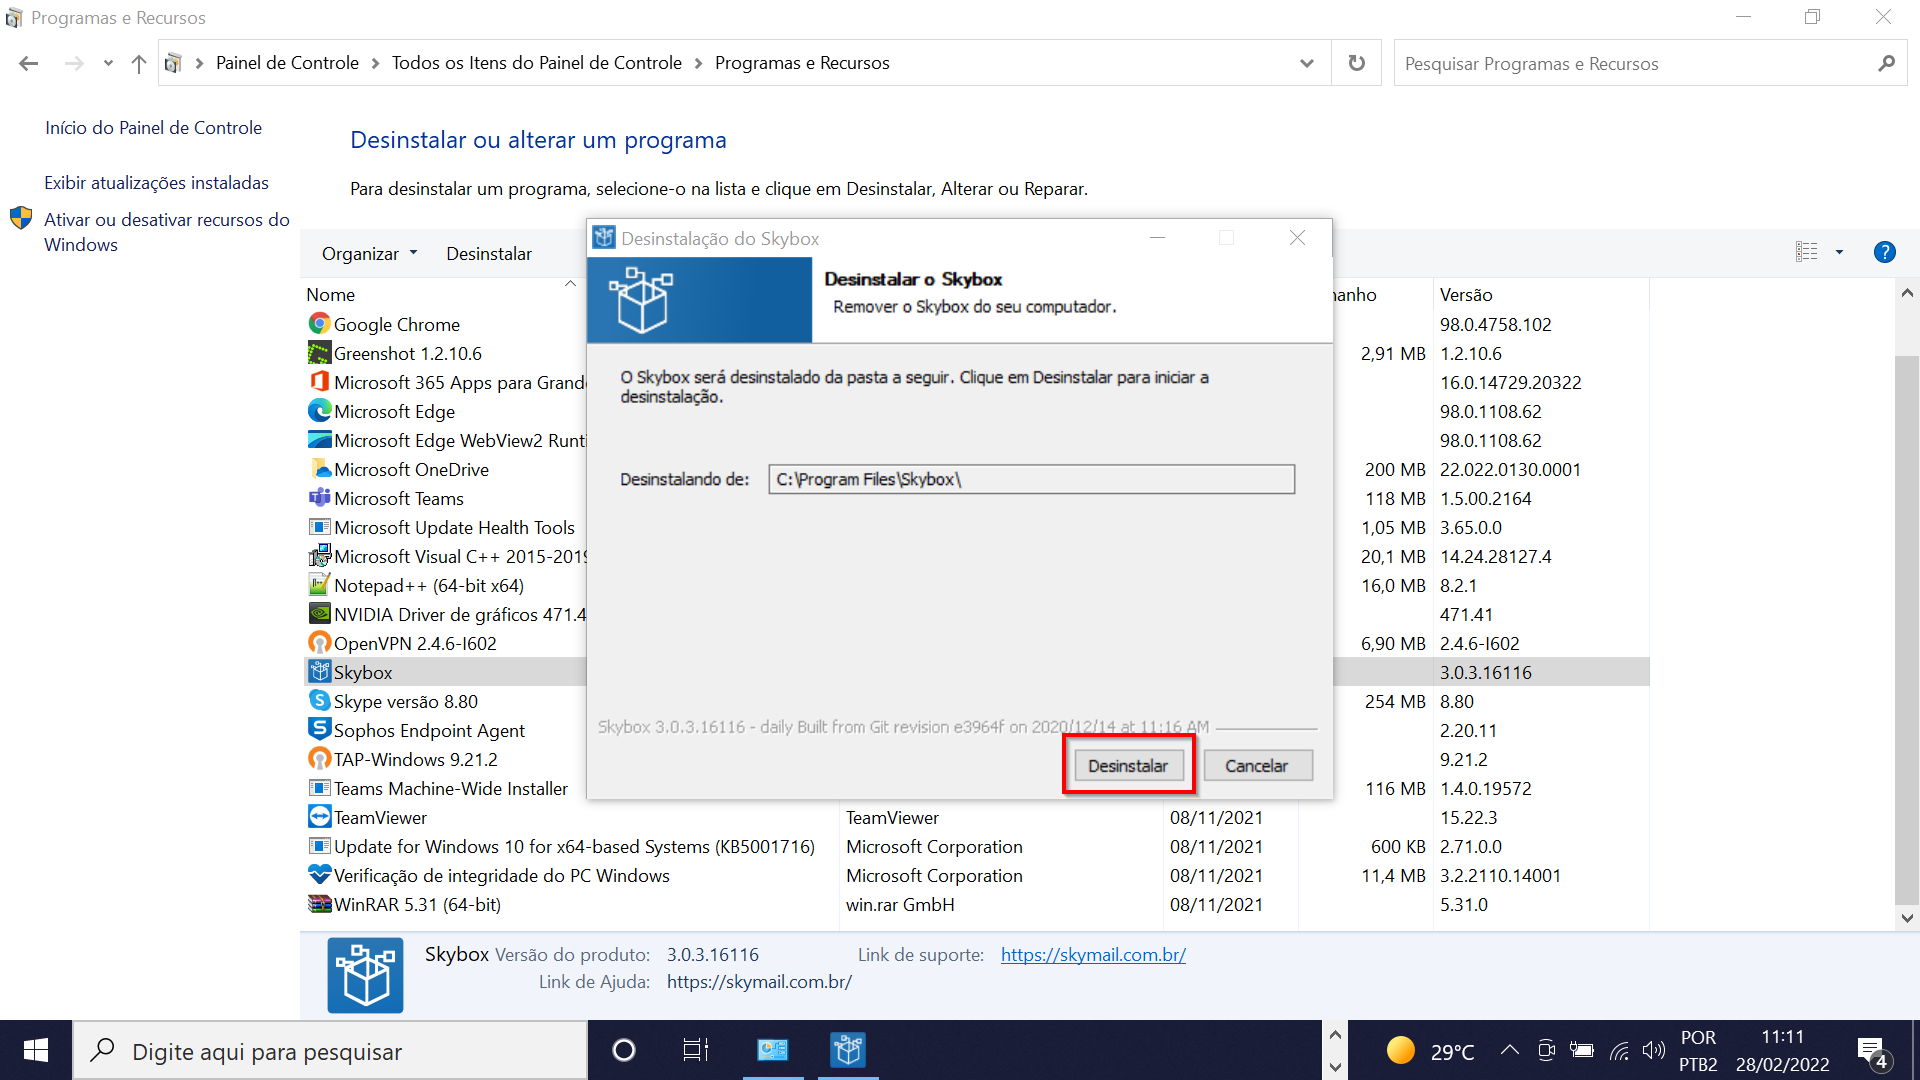Click the Microsoft Teams icon in list
The width and height of the screenshot is (1920, 1080).
pyautogui.click(x=319, y=498)
